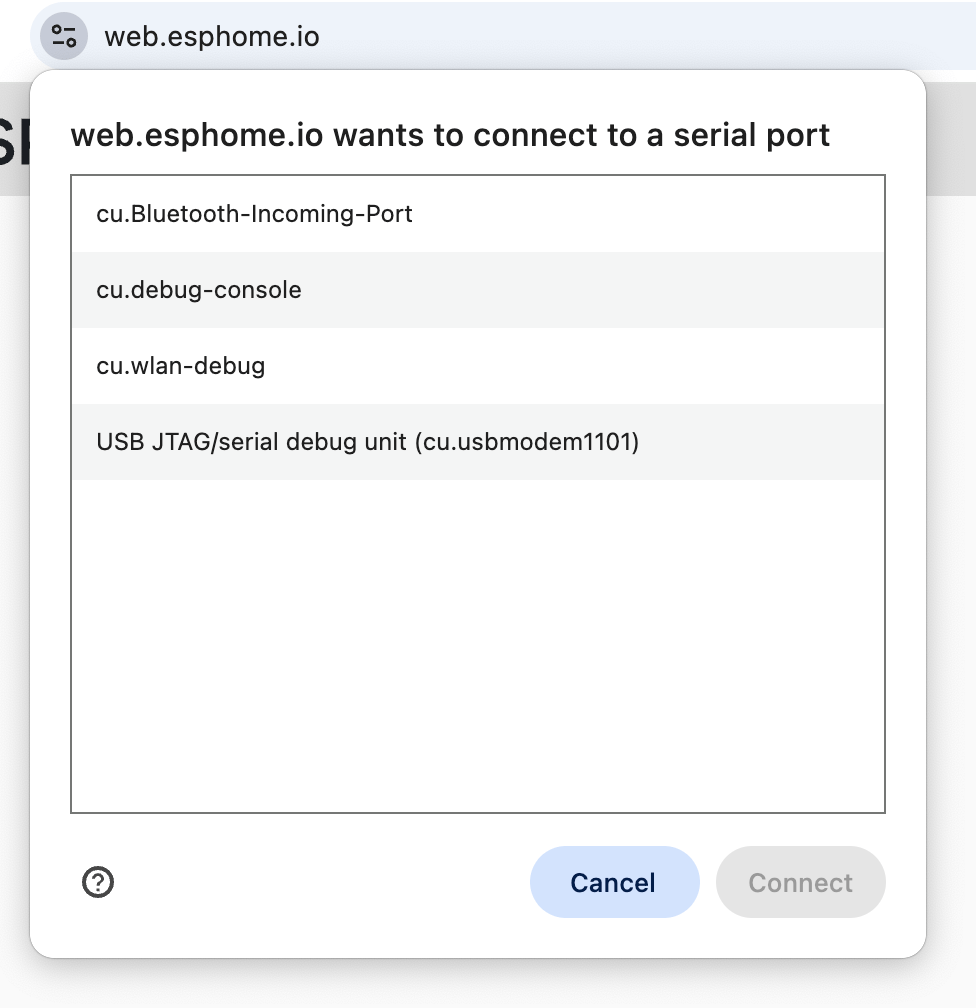Viewport: 976px width, 1008px height.
Task: Get help about serial port permissions
Action: (98, 882)
